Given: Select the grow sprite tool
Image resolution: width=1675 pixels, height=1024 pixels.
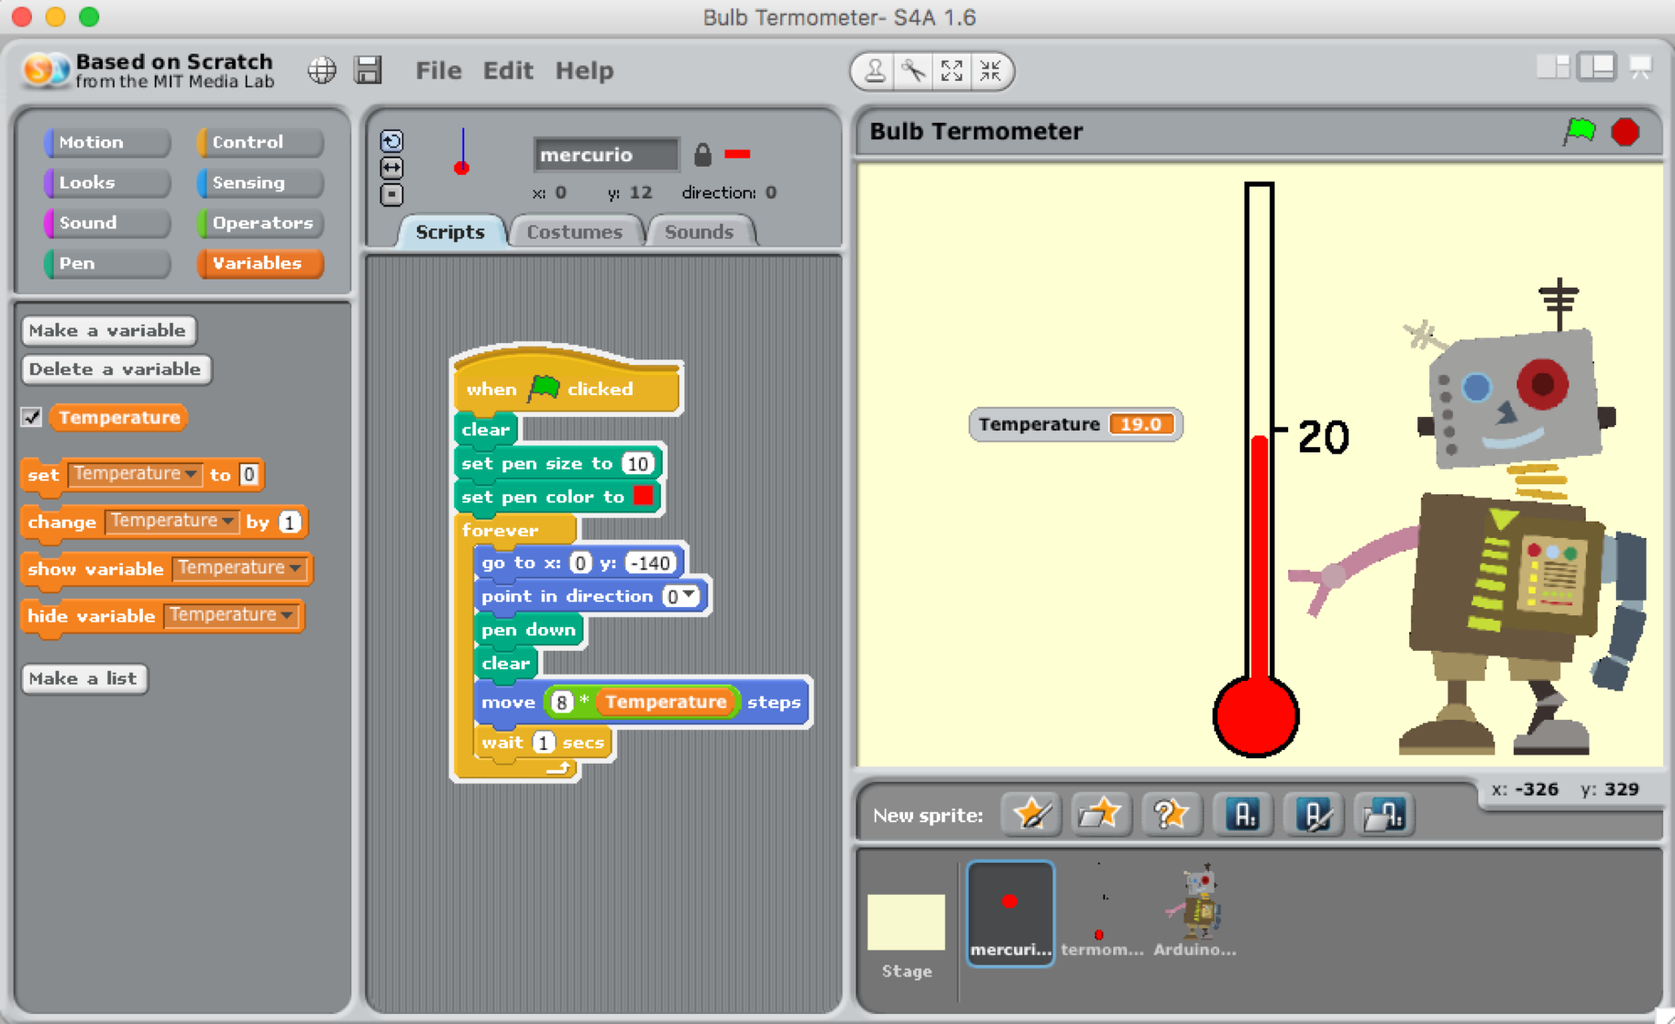Looking at the screenshot, I should (952, 71).
